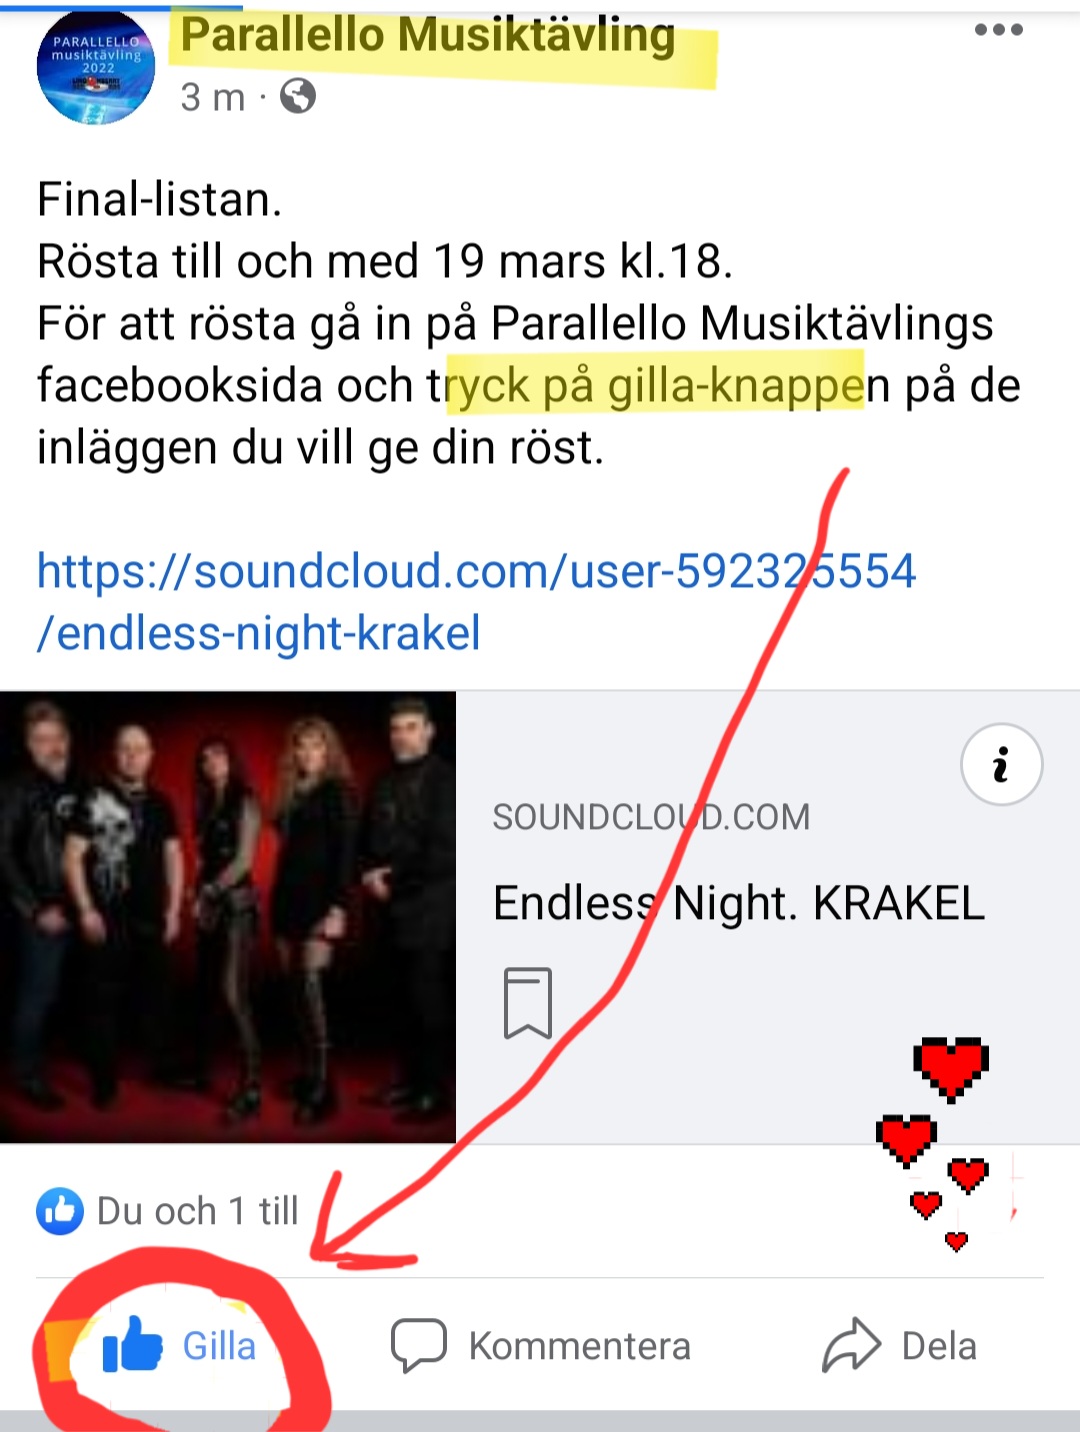Tap the SOUNDCLOUD.COM source label
The image size is (1080, 1432).
tap(651, 817)
